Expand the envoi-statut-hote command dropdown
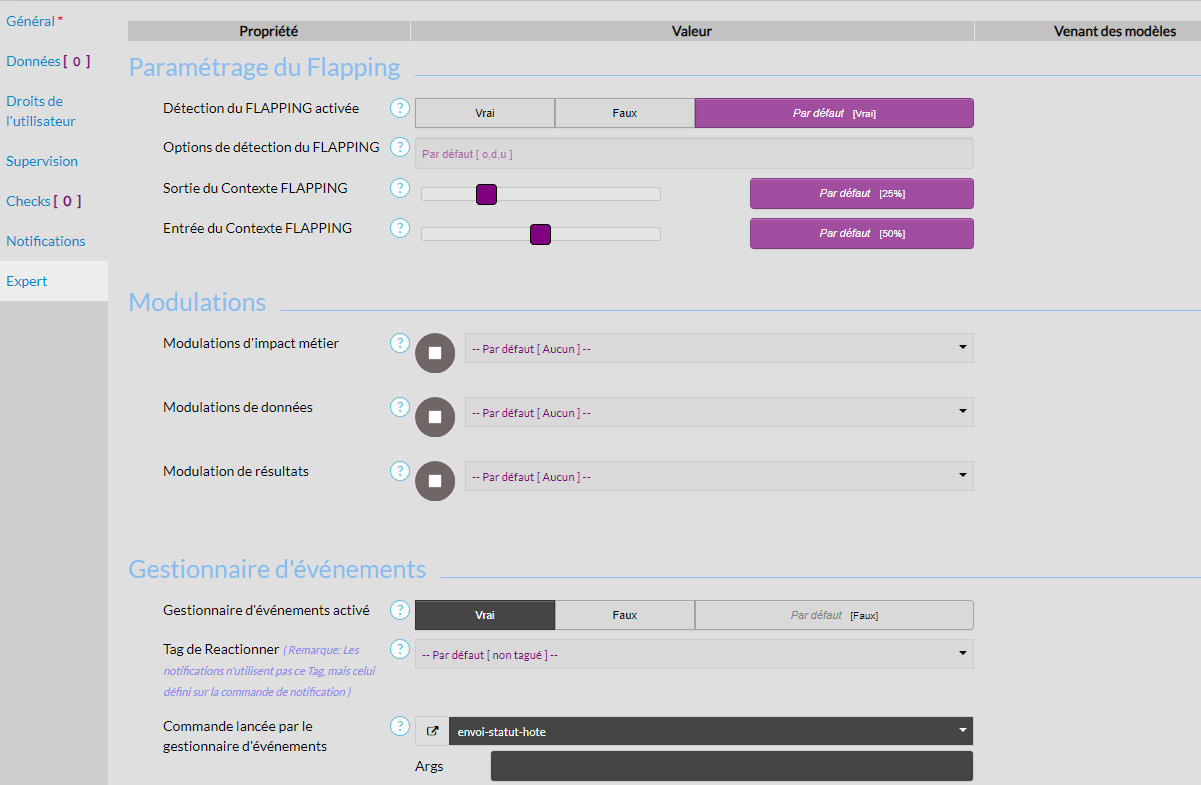Screen dimensions: 1201x785 point(710,731)
